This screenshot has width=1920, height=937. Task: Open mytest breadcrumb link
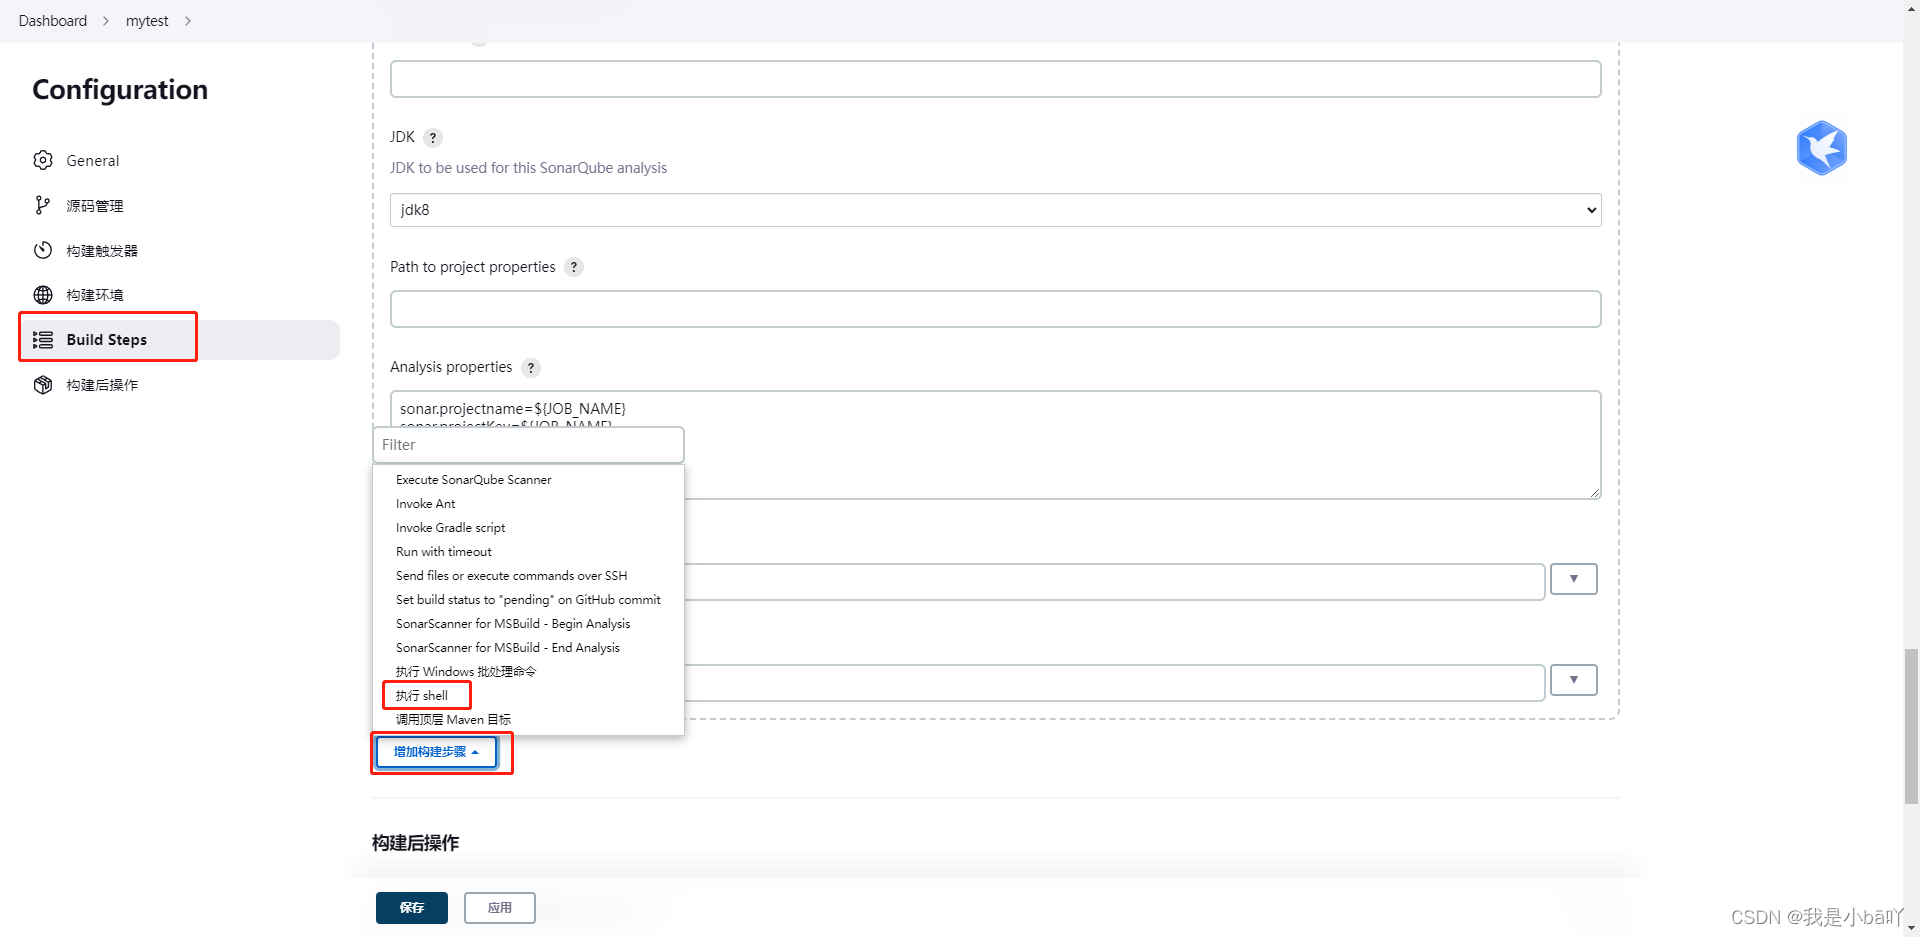coord(147,21)
